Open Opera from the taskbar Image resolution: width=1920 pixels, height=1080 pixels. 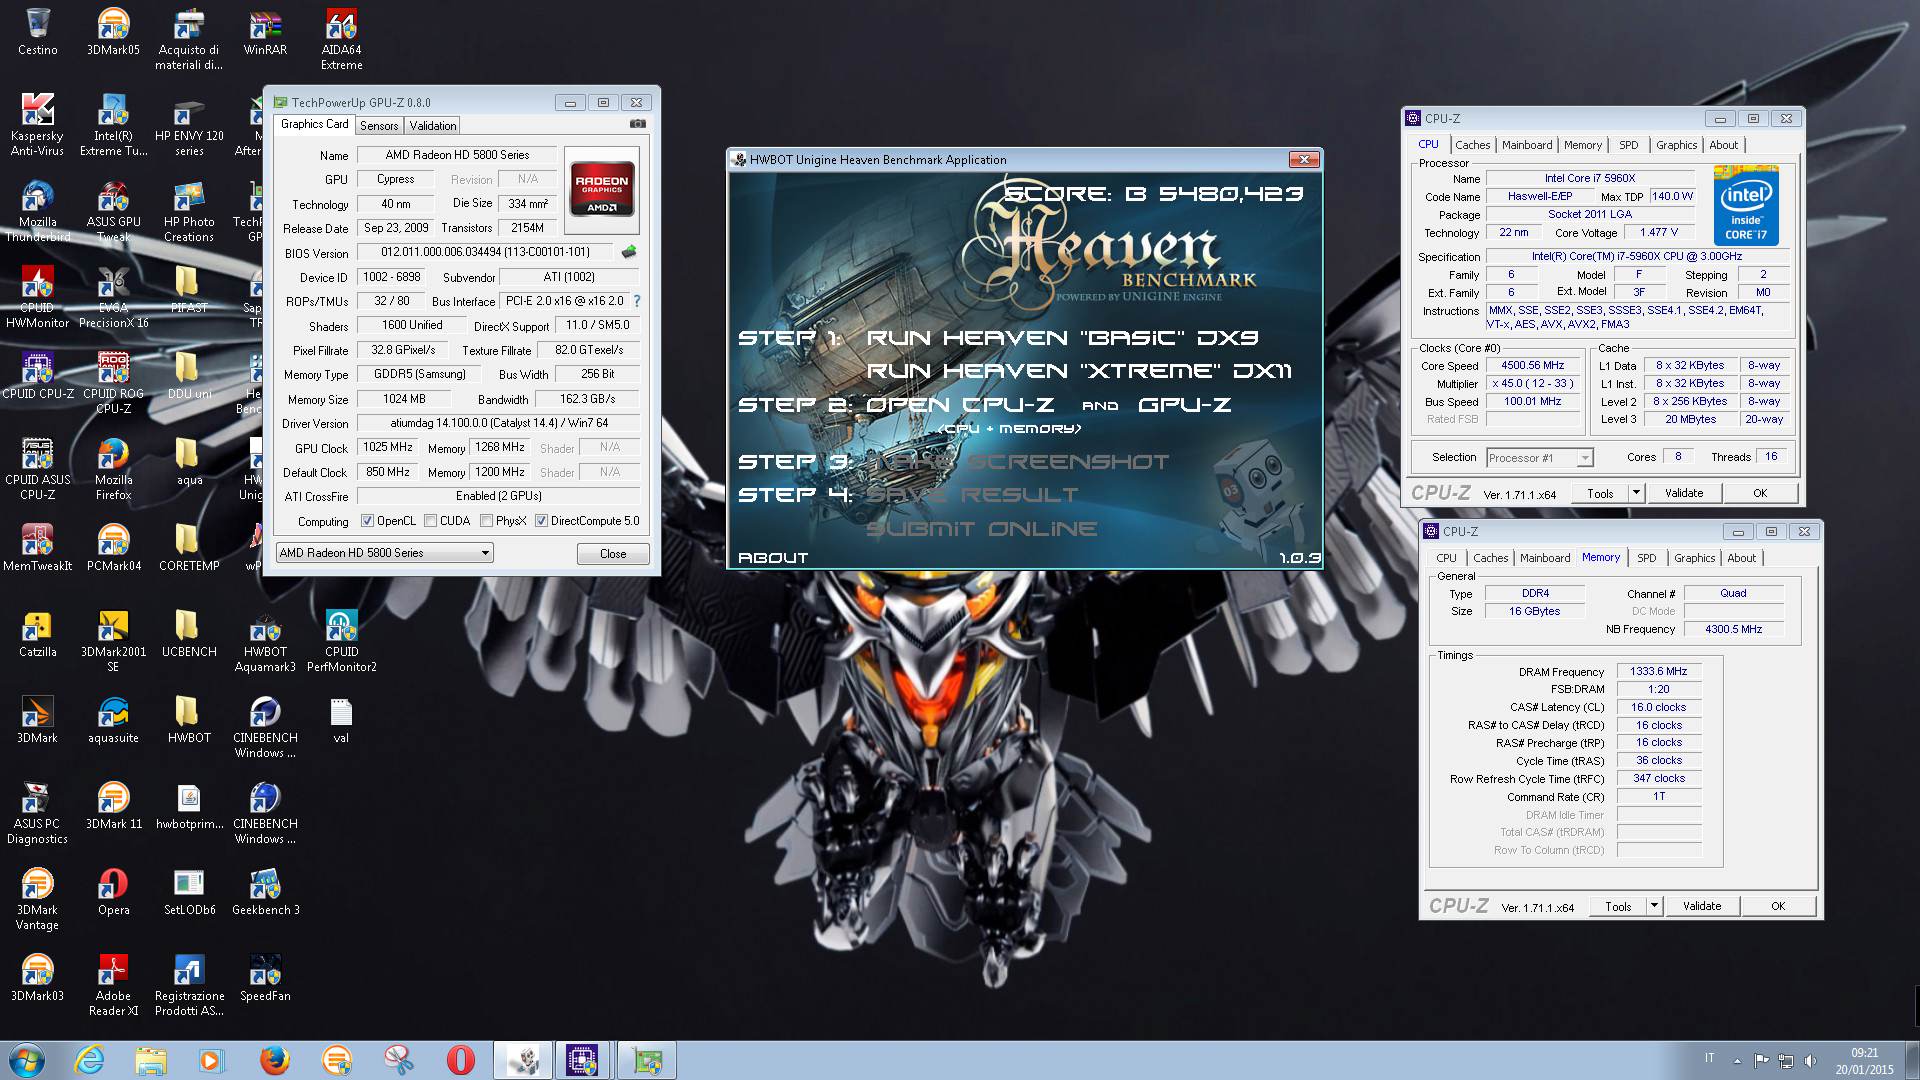pos(460,1060)
